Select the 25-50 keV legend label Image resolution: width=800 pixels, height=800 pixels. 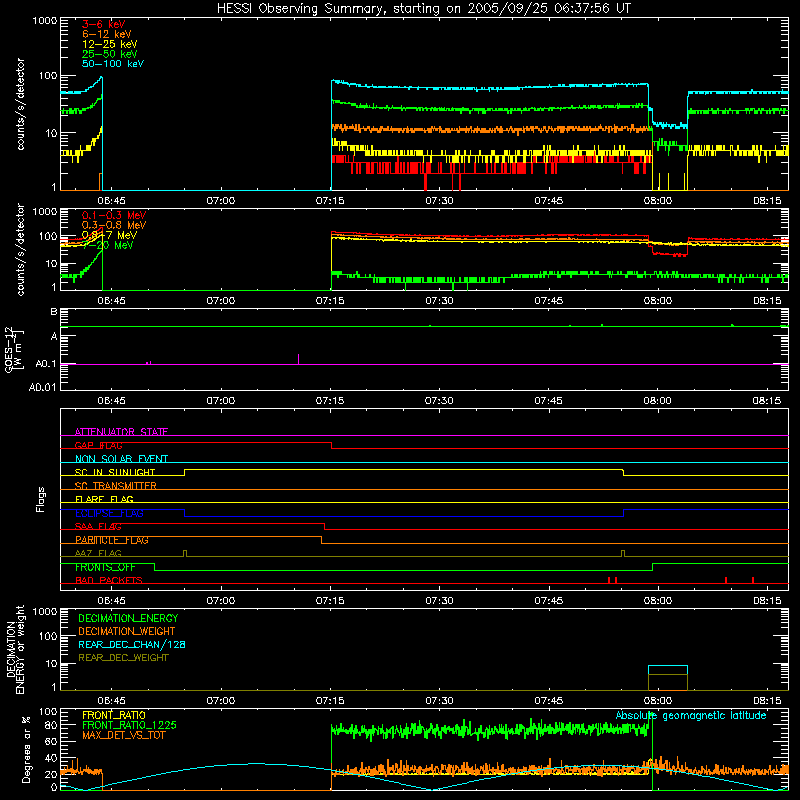point(110,54)
